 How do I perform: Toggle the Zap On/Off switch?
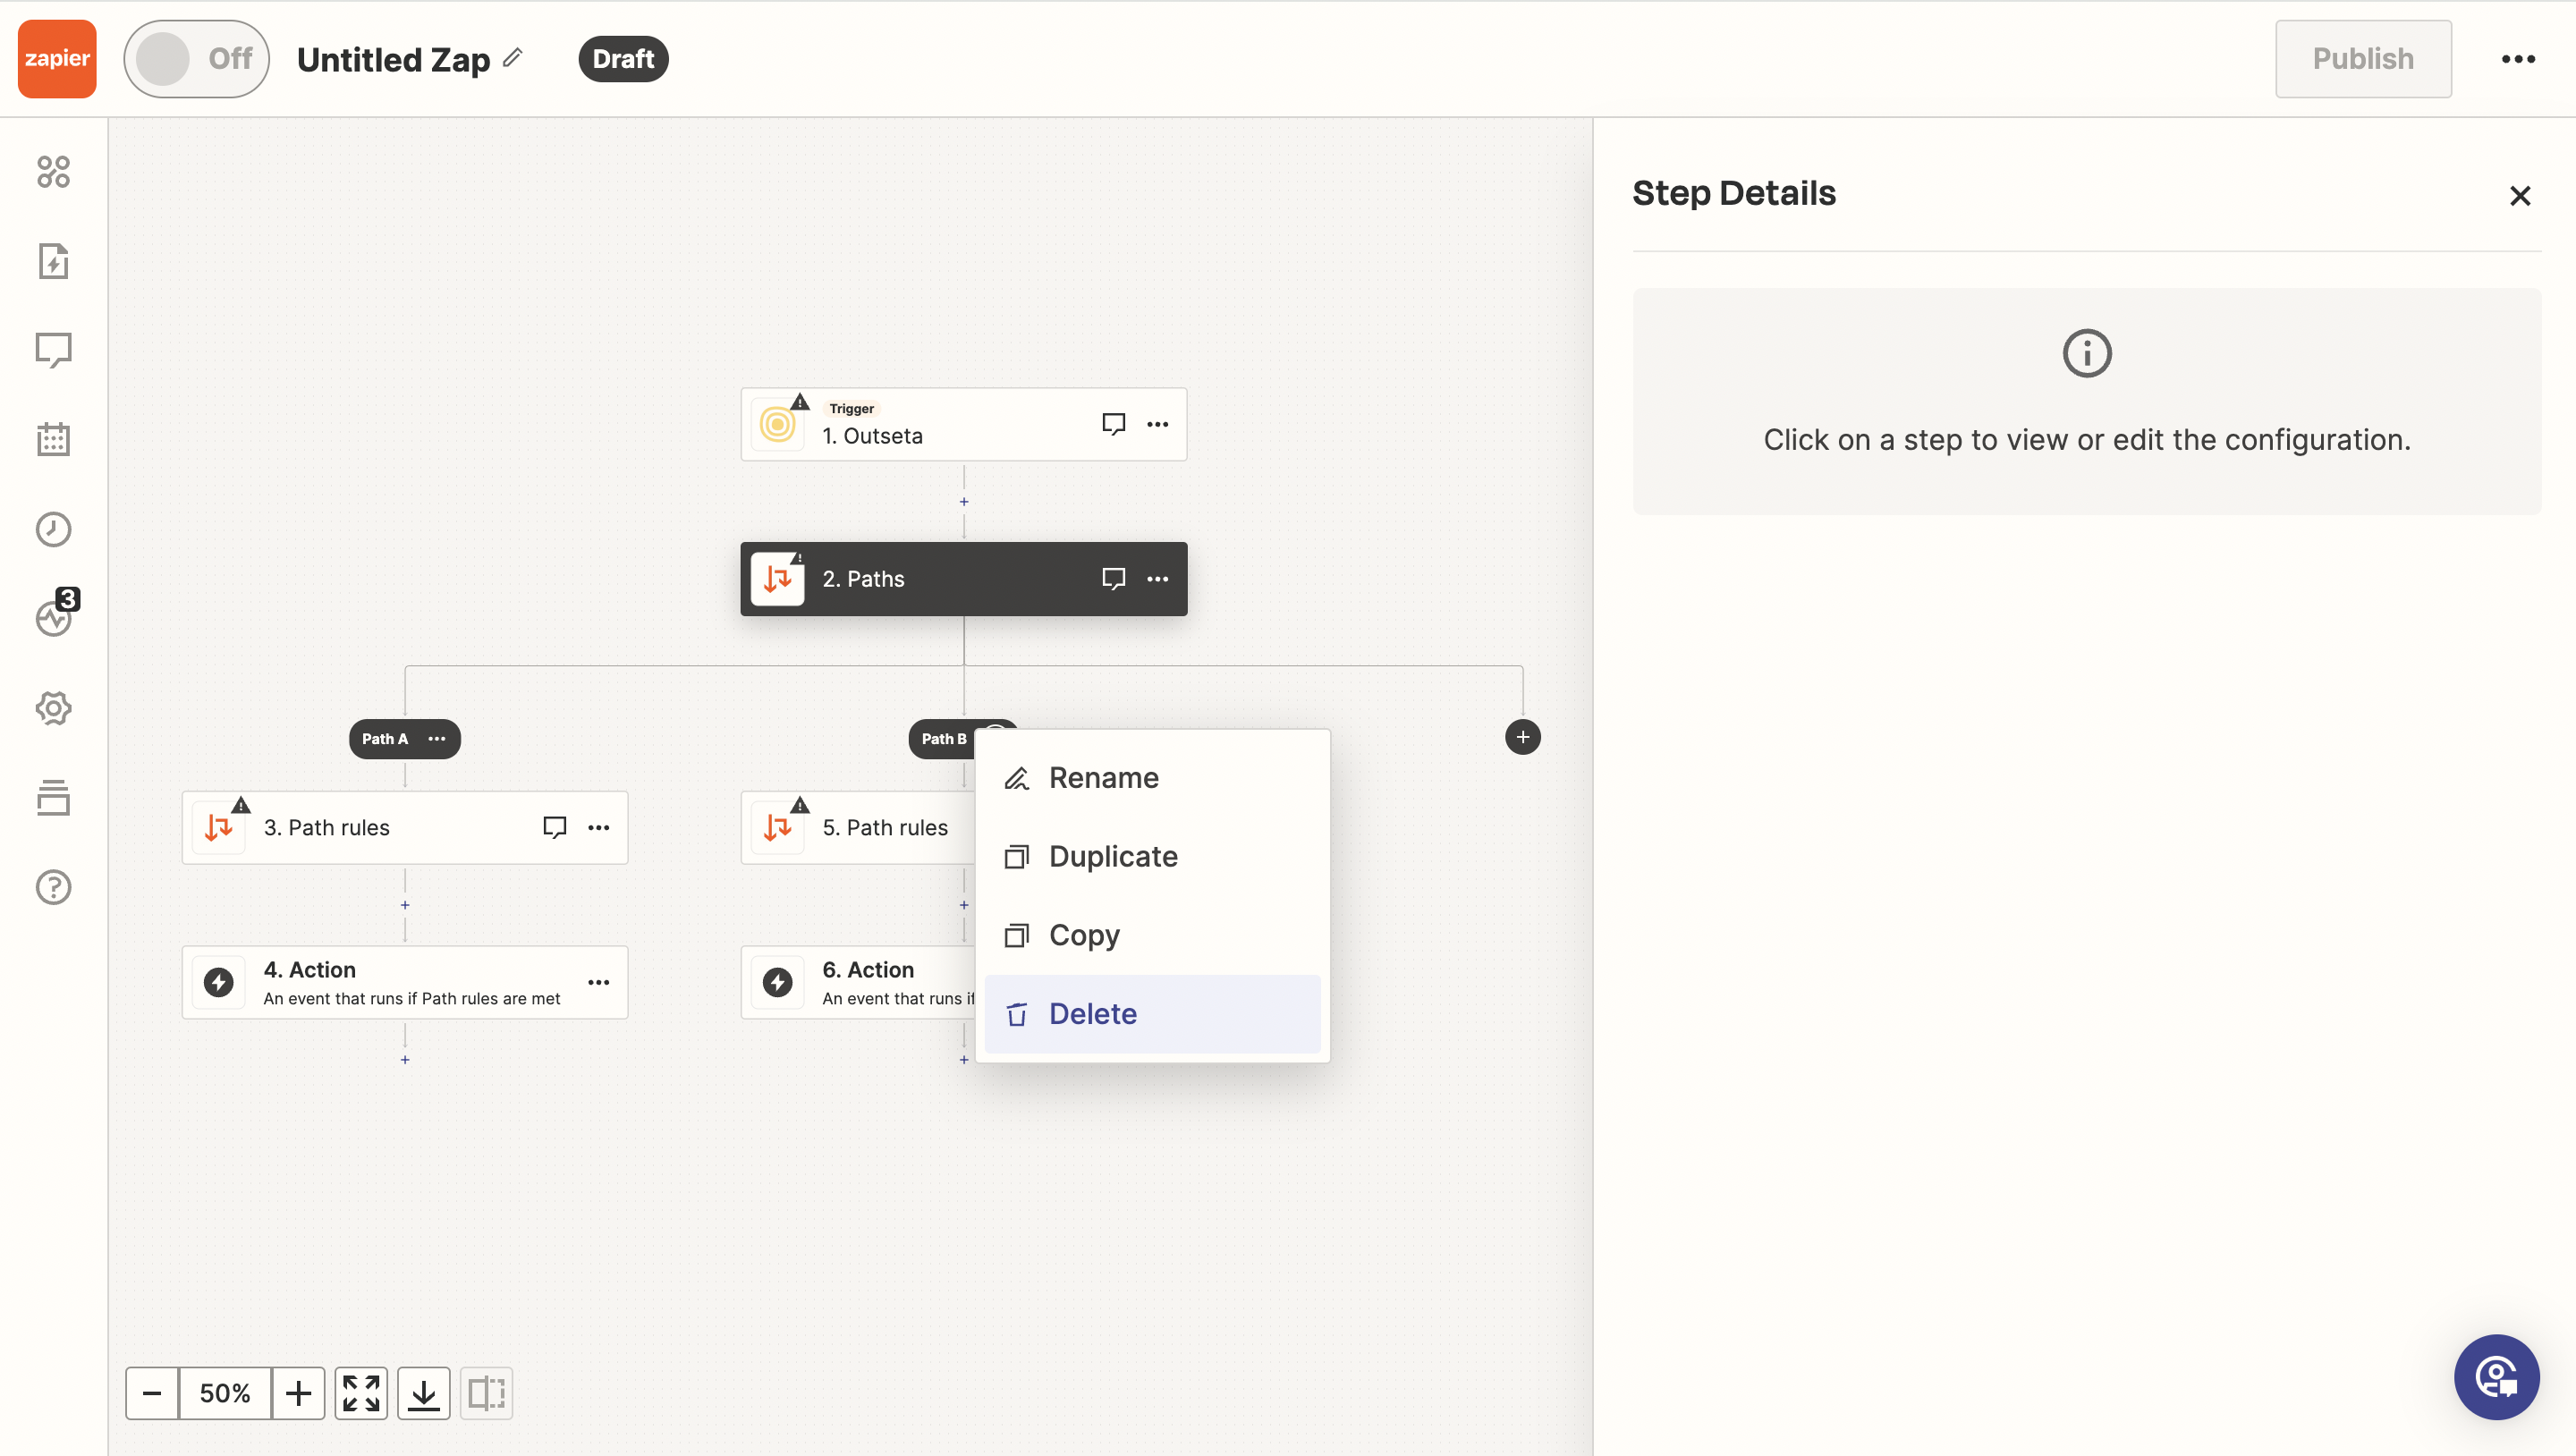[196, 58]
